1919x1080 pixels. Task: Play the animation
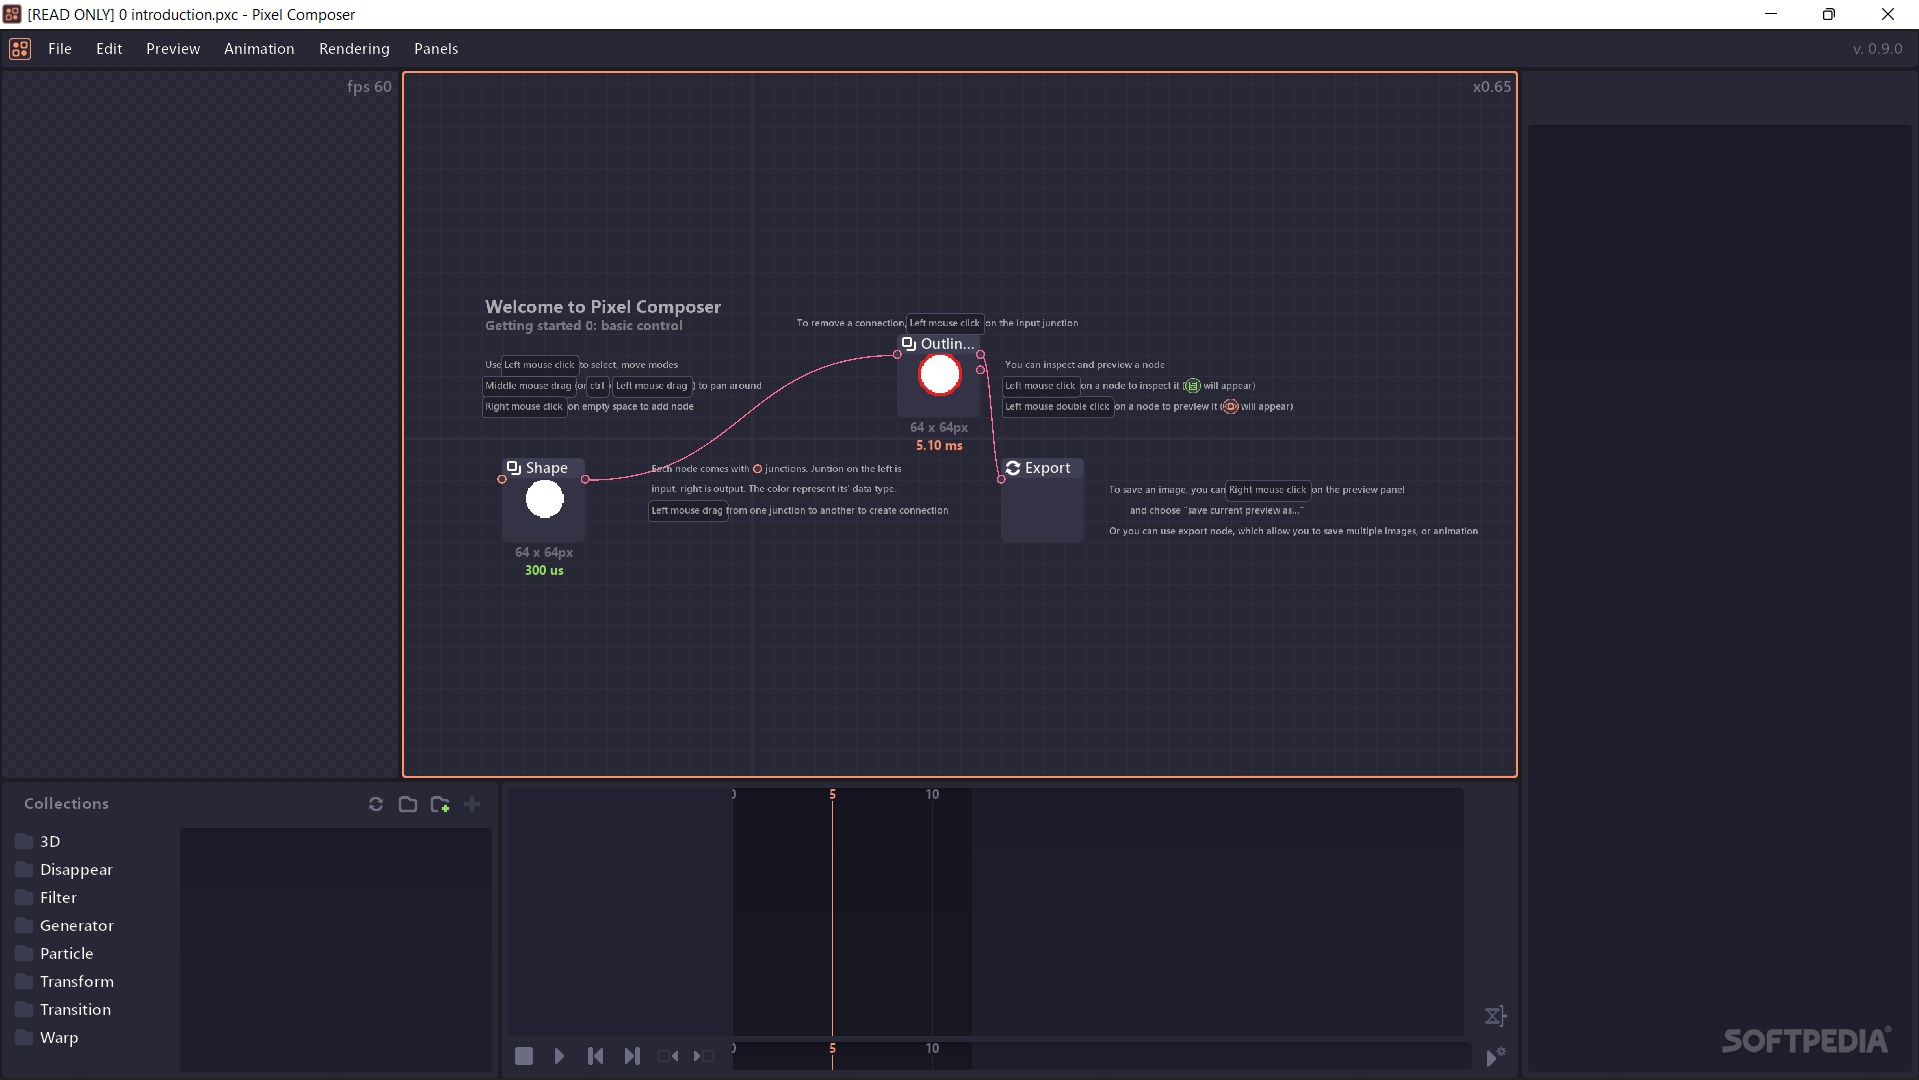coord(560,1056)
